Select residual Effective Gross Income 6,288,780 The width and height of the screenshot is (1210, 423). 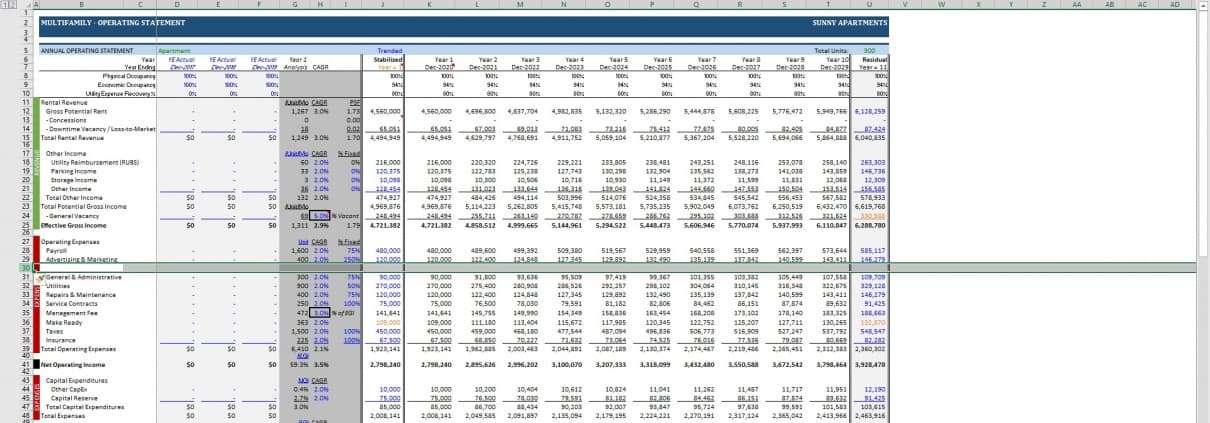click(871, 225)
